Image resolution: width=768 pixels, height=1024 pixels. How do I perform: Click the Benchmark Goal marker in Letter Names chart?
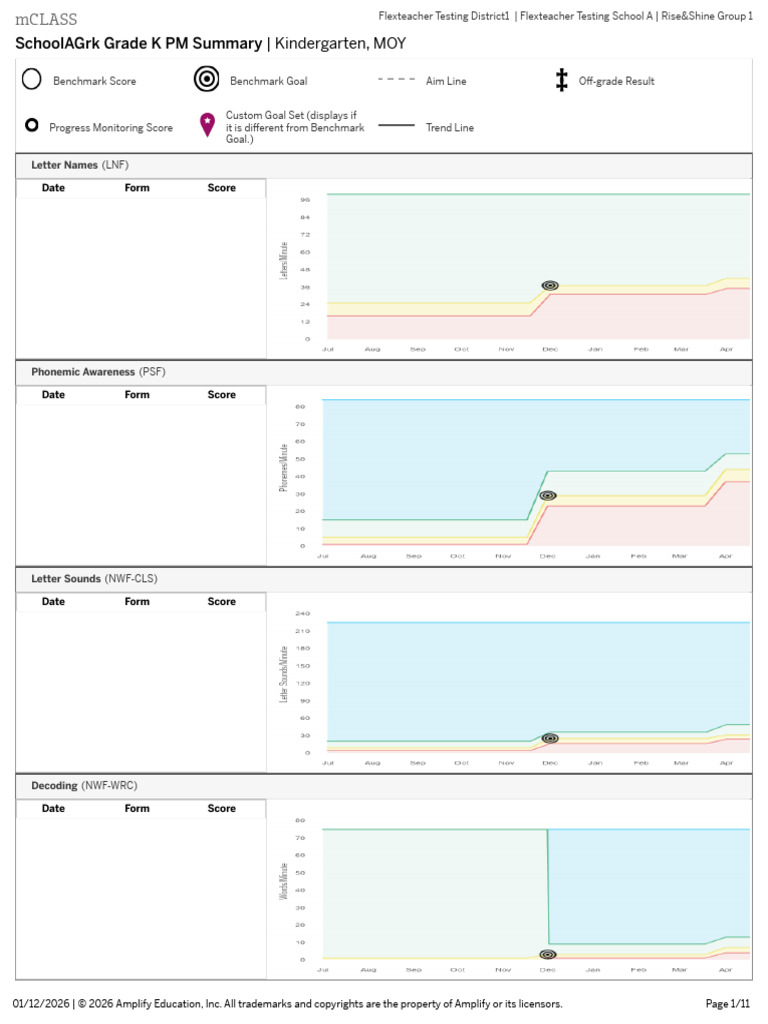pyautogui.click(x=550, y=285)
